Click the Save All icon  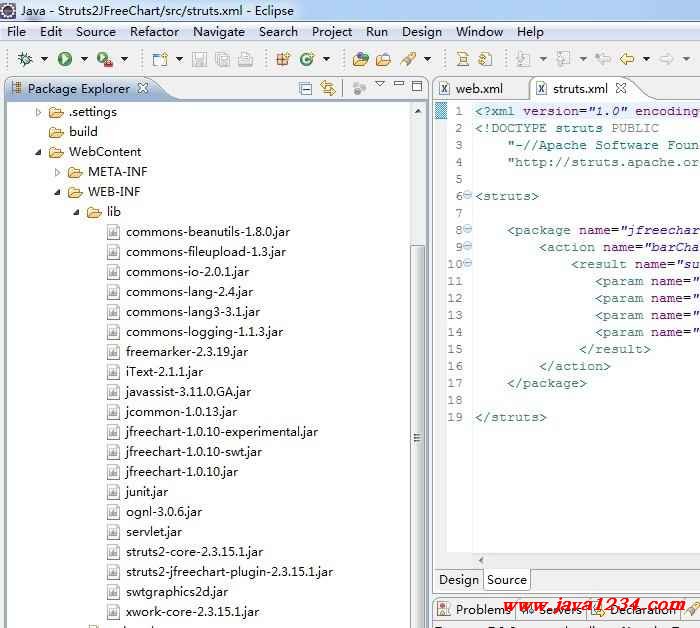tap(222, 59)
